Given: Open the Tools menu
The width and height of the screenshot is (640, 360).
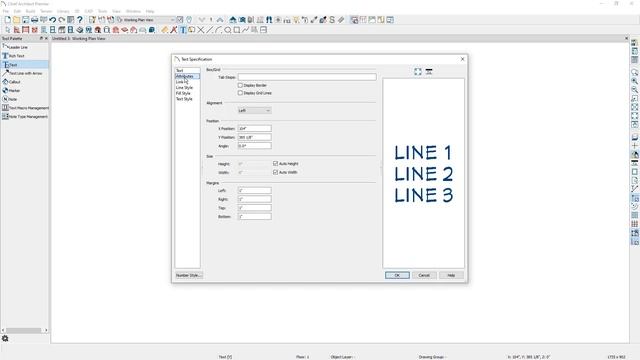Looking at the screenshot, I should [x=102, y=11].
